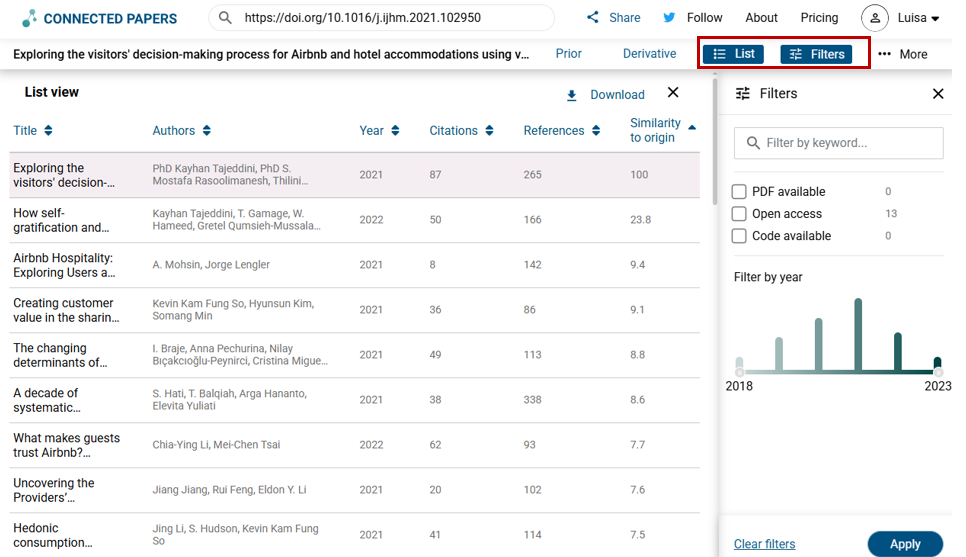Tick the Code available checkbox
Screen dimensions: 966x557
pos(739,236)
